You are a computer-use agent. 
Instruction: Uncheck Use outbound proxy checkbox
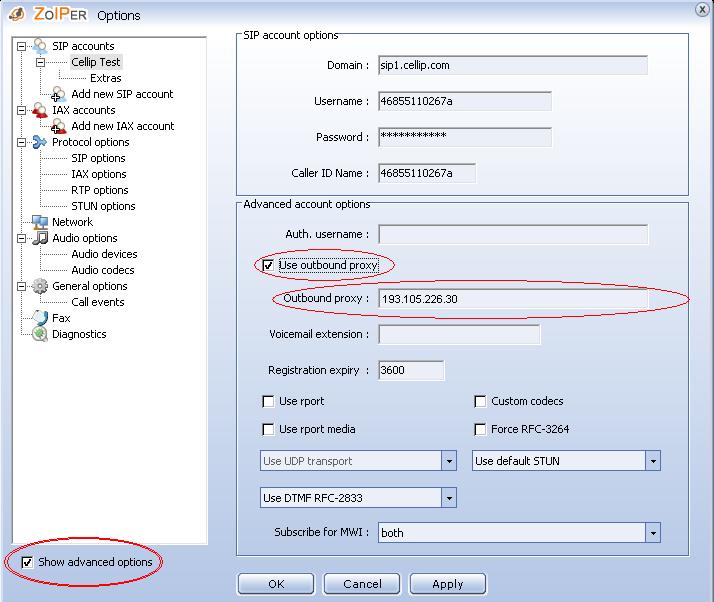(x=268, y=265)
